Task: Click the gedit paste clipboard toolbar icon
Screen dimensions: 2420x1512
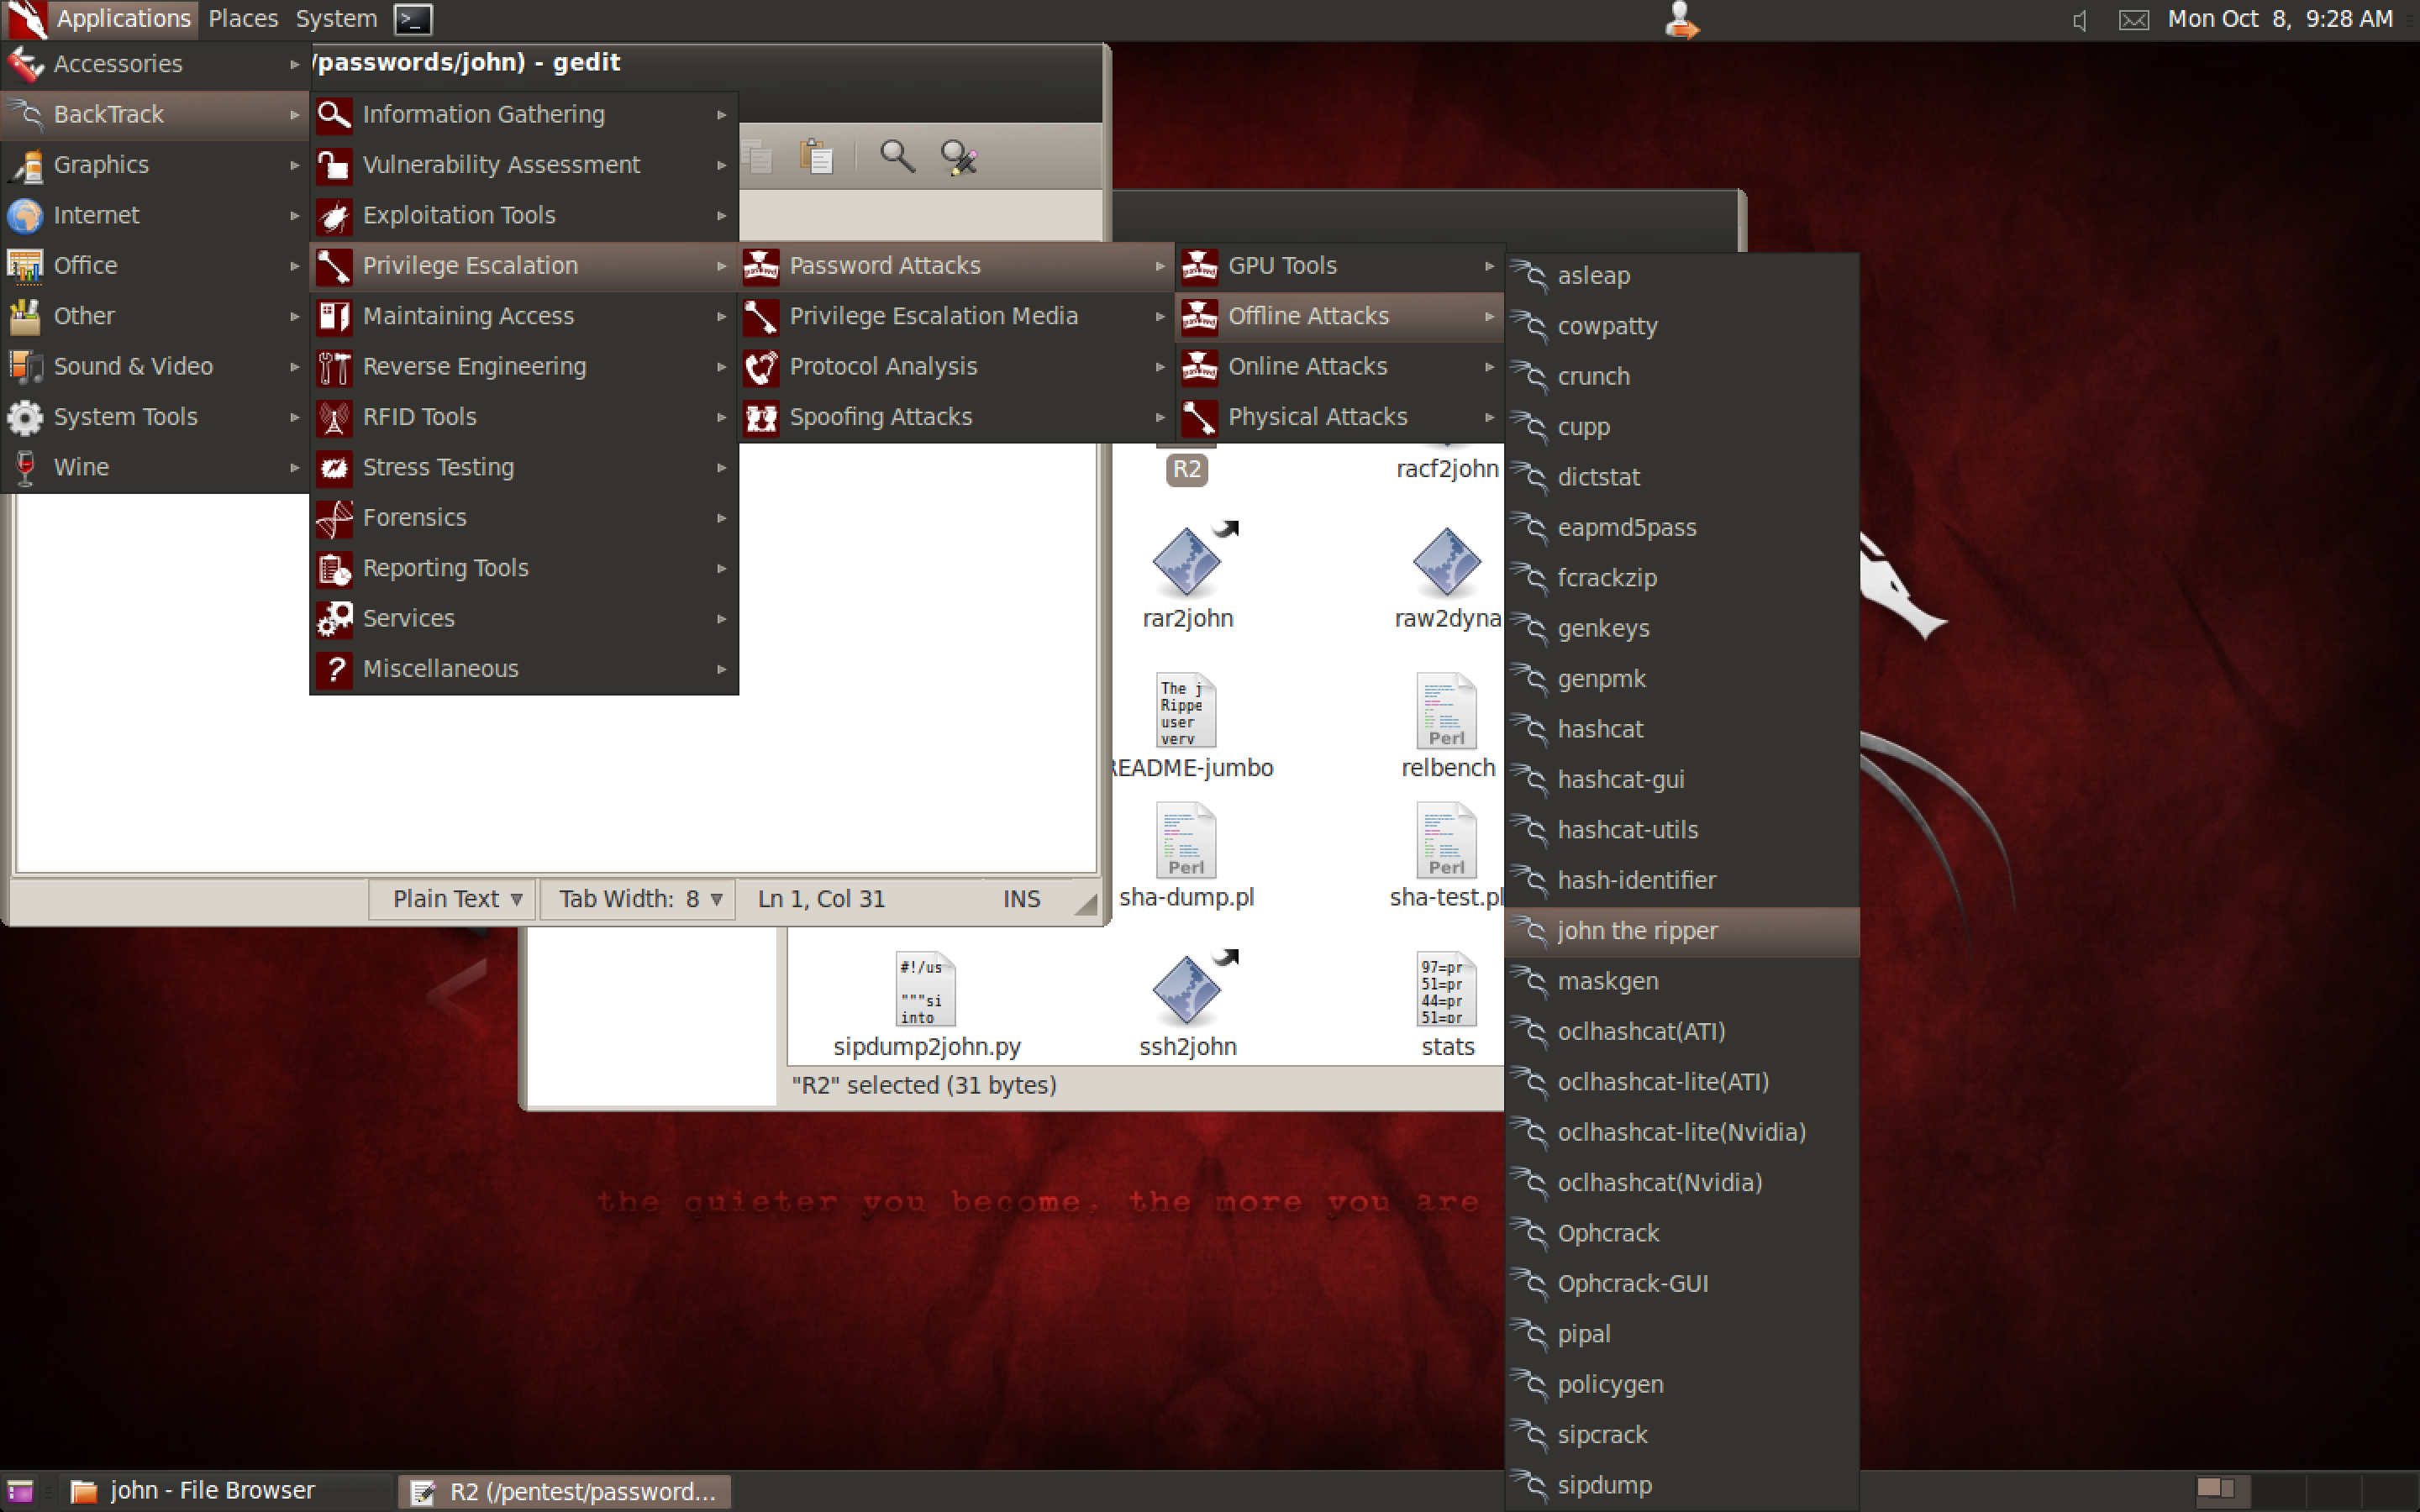Action: point(816,156)
